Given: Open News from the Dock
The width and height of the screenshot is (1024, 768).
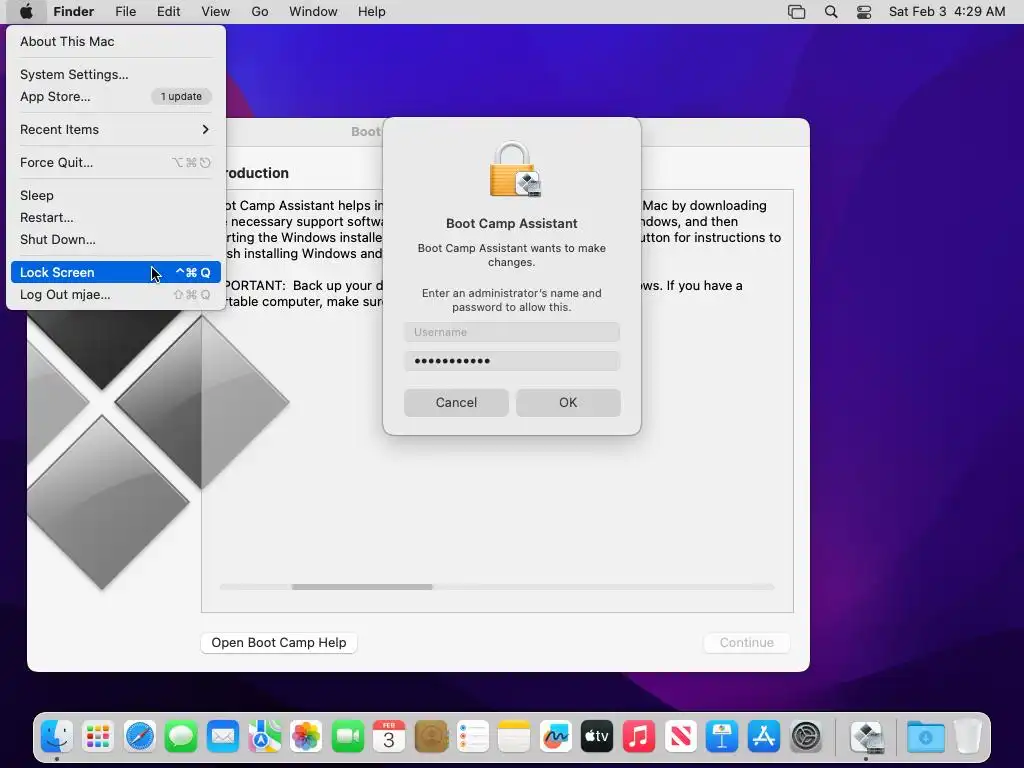Looking at the screenshot, I should coord(680,737).
